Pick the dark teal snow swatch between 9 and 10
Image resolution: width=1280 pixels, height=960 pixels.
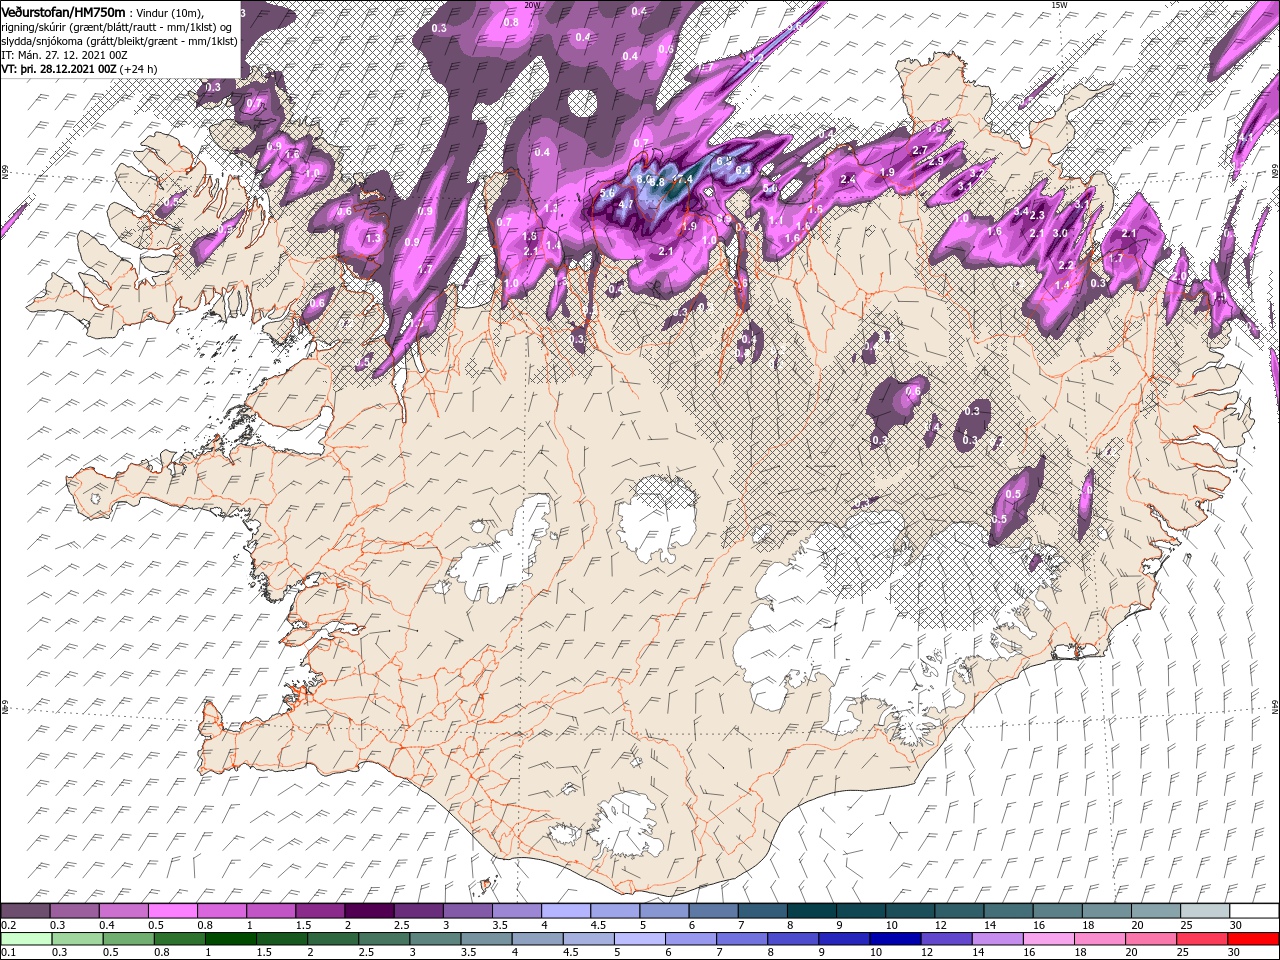[859, 911]
